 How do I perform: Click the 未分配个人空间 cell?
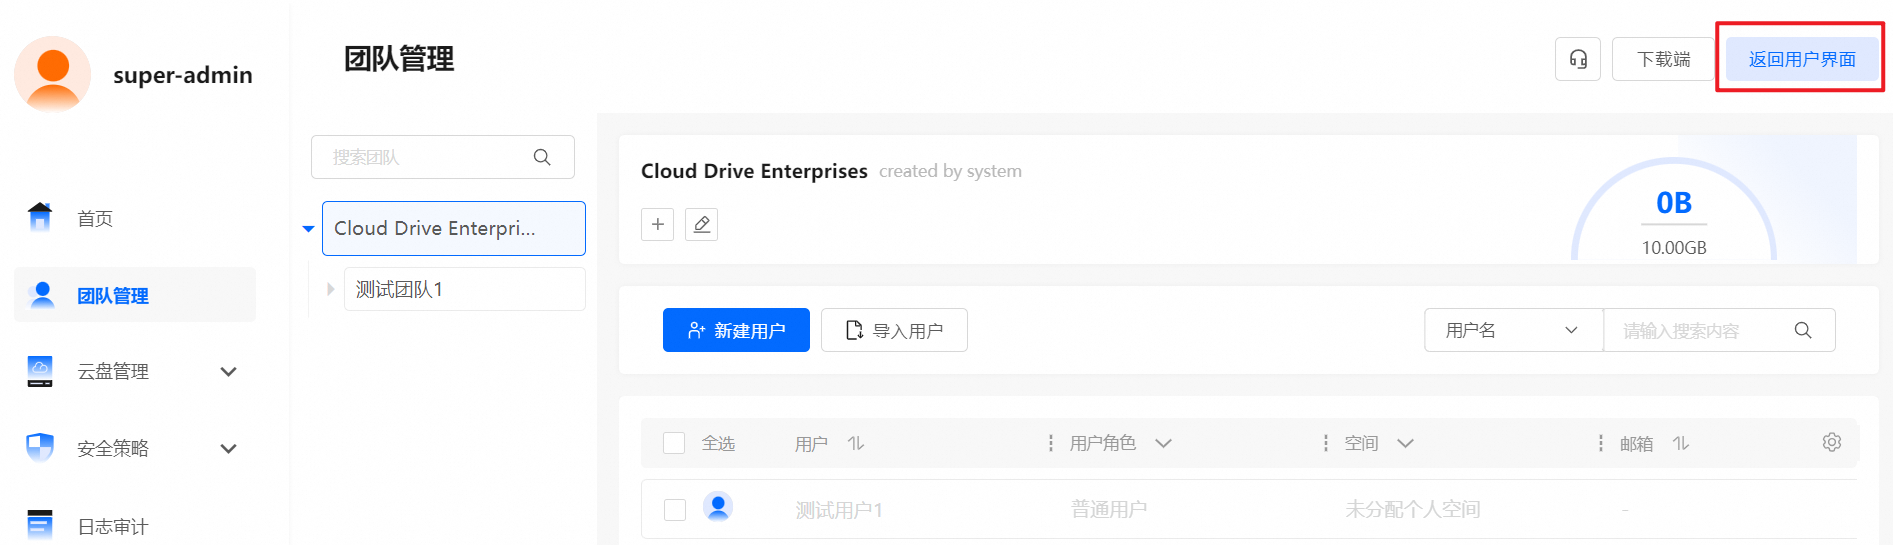point(1413,510)
